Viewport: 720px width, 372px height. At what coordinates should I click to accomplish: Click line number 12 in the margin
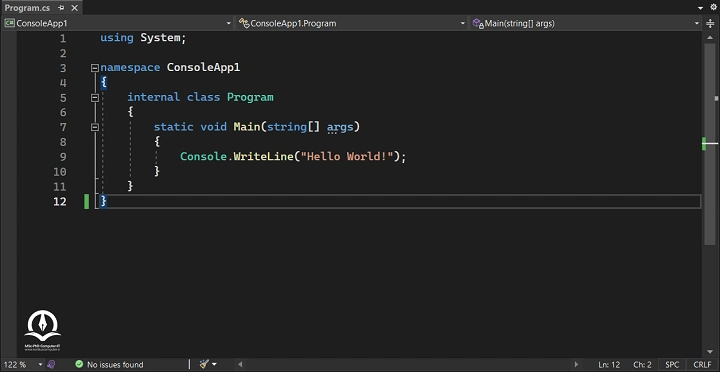(x=60, y=201)
